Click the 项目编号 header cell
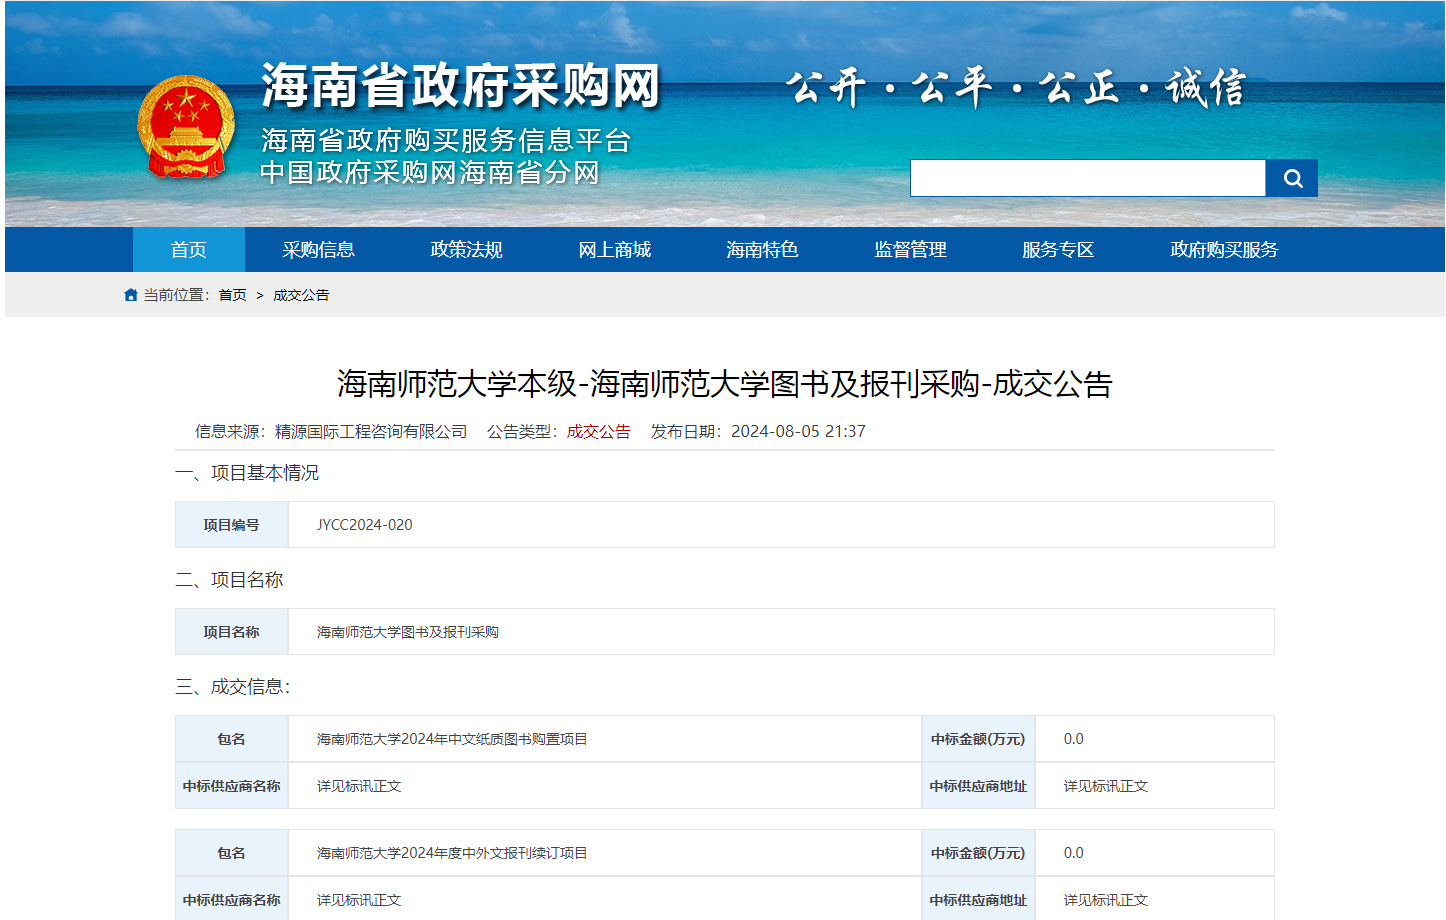Screen dimensions: 1446x920 (x=232, y=525)
